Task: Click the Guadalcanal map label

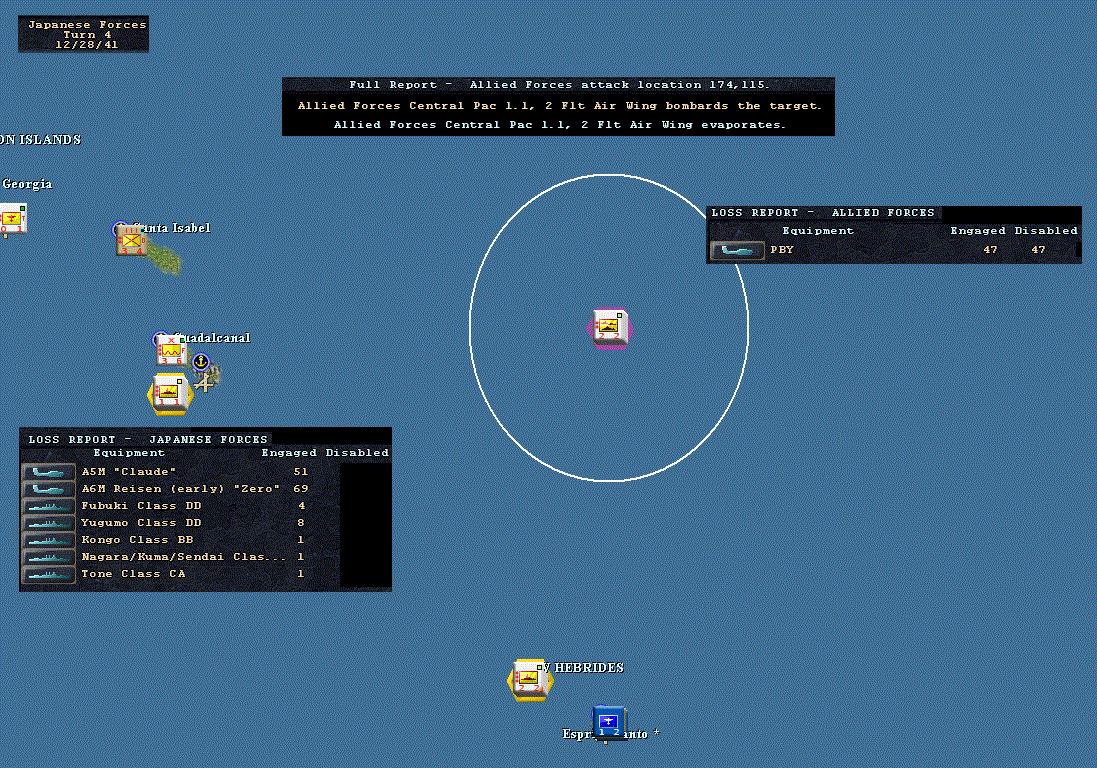Action: click(x=211, y=338)
